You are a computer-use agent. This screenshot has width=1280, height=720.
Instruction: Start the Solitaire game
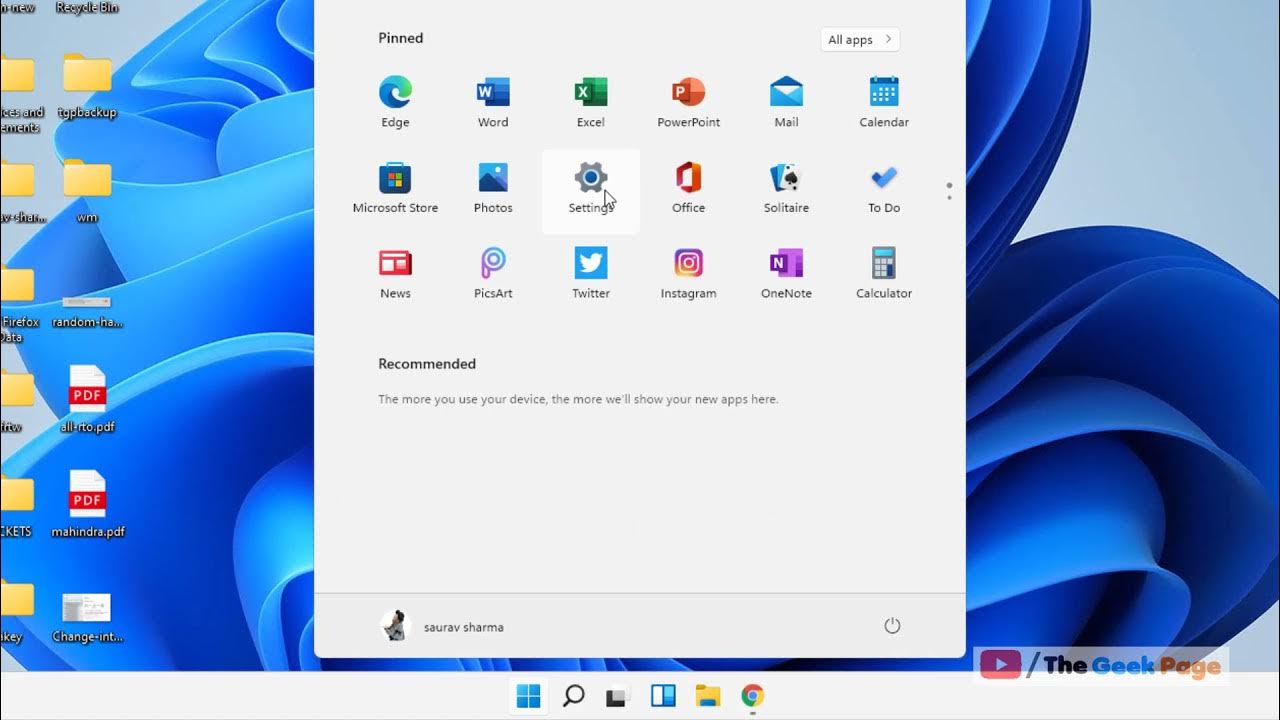coord(786,189)
